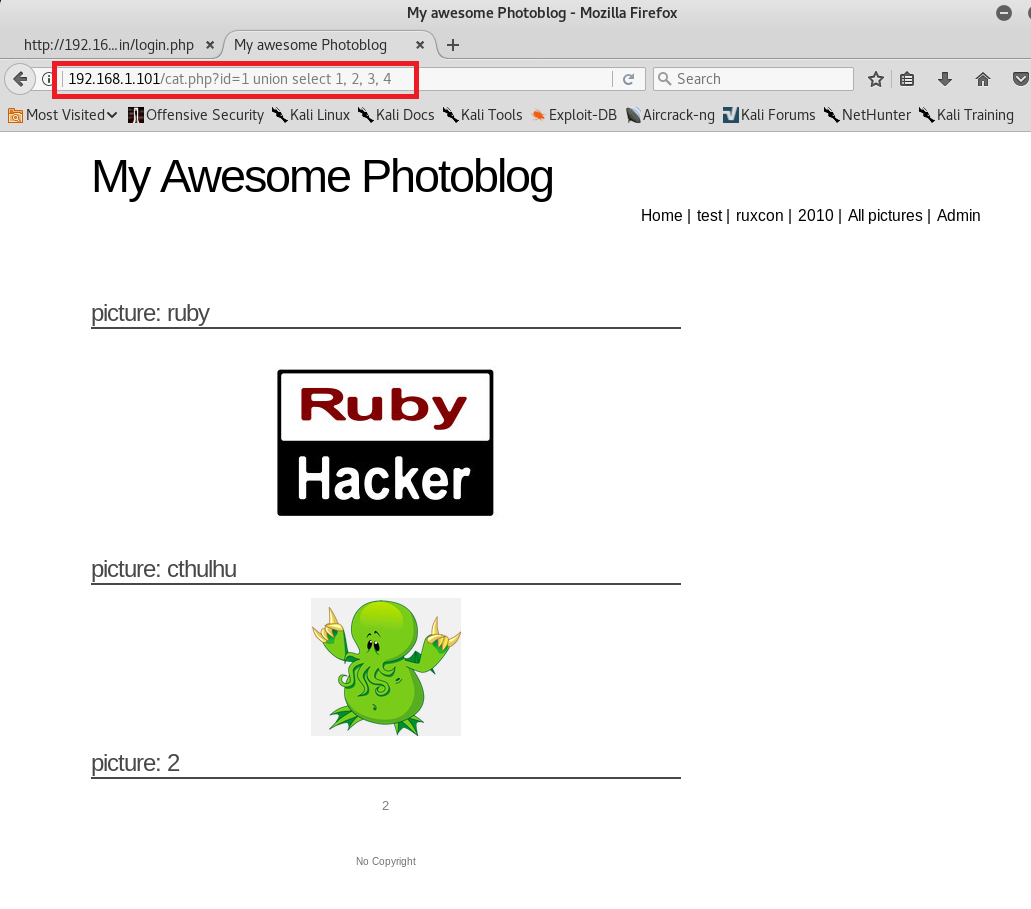
Task: View the All pictures page
Action: pos(885,216)
